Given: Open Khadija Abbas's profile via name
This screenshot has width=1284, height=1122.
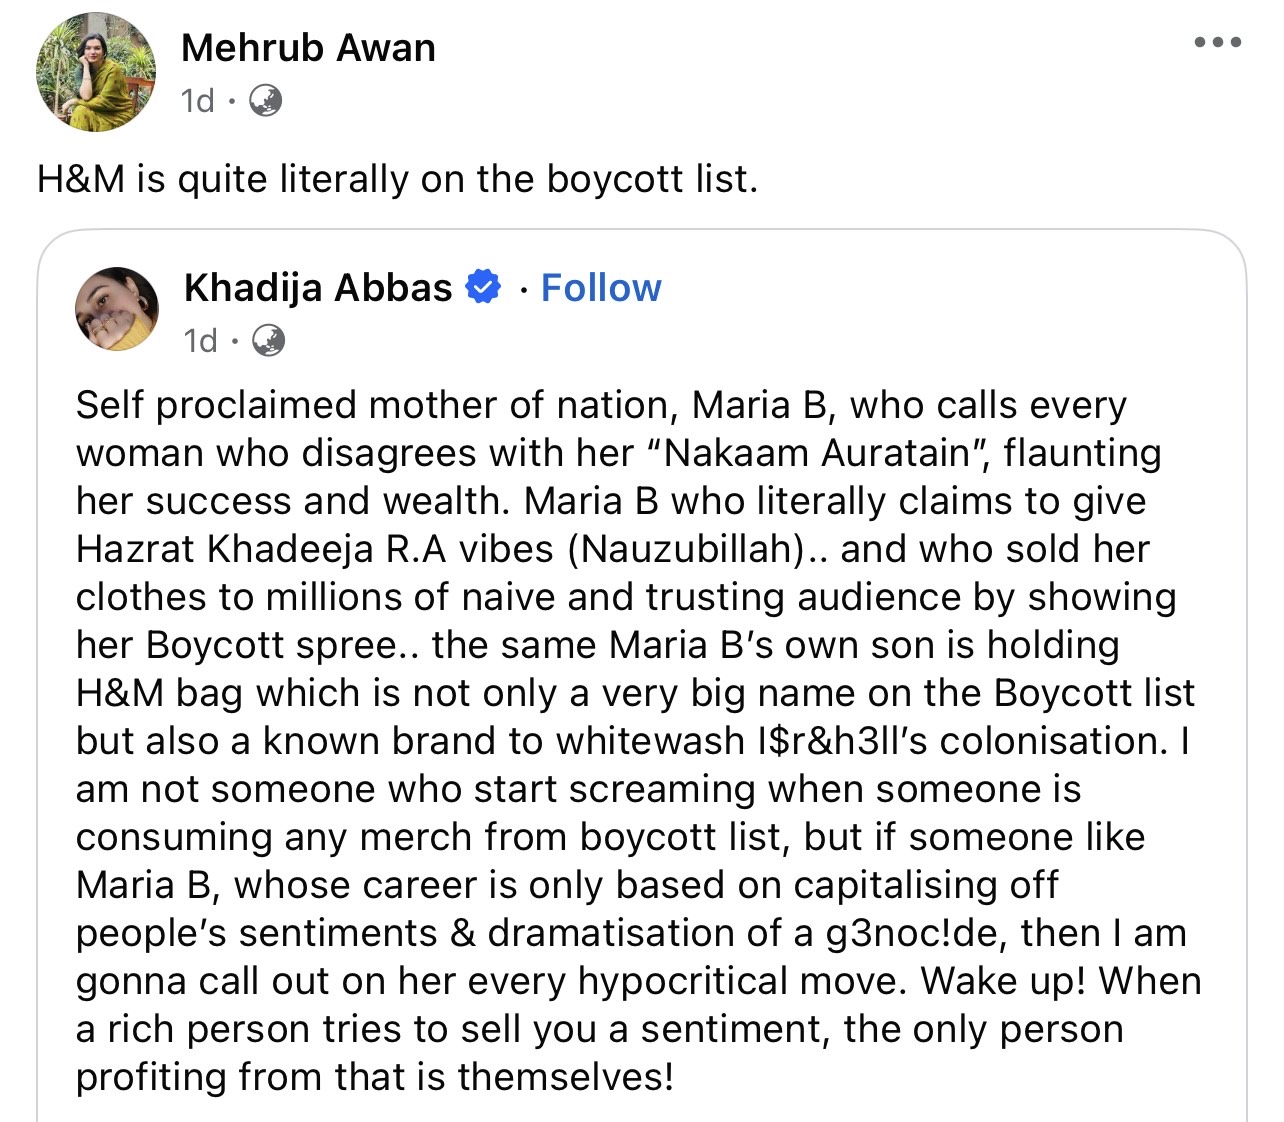Looking at the screenshot, I should (318, 288).
